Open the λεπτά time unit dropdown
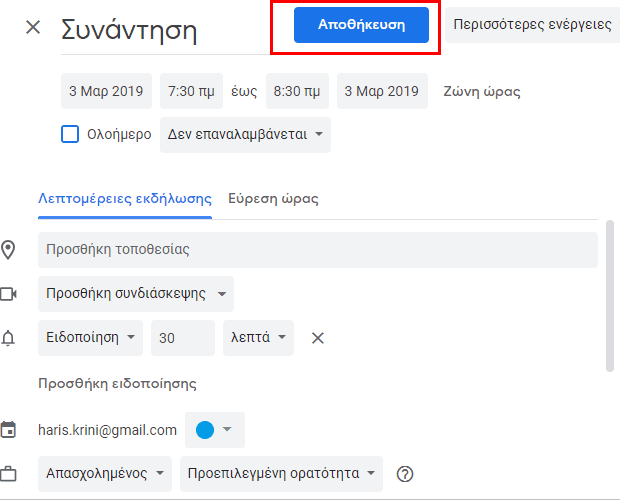The image size is (620, 500). 259,338
